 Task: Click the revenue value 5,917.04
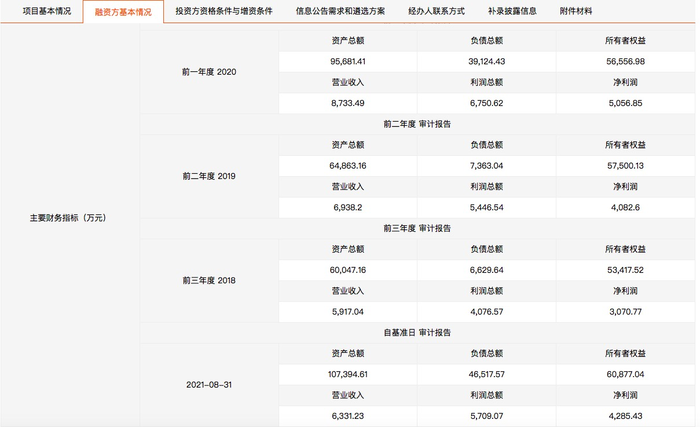pyautogui.click(x=348, y=312)
